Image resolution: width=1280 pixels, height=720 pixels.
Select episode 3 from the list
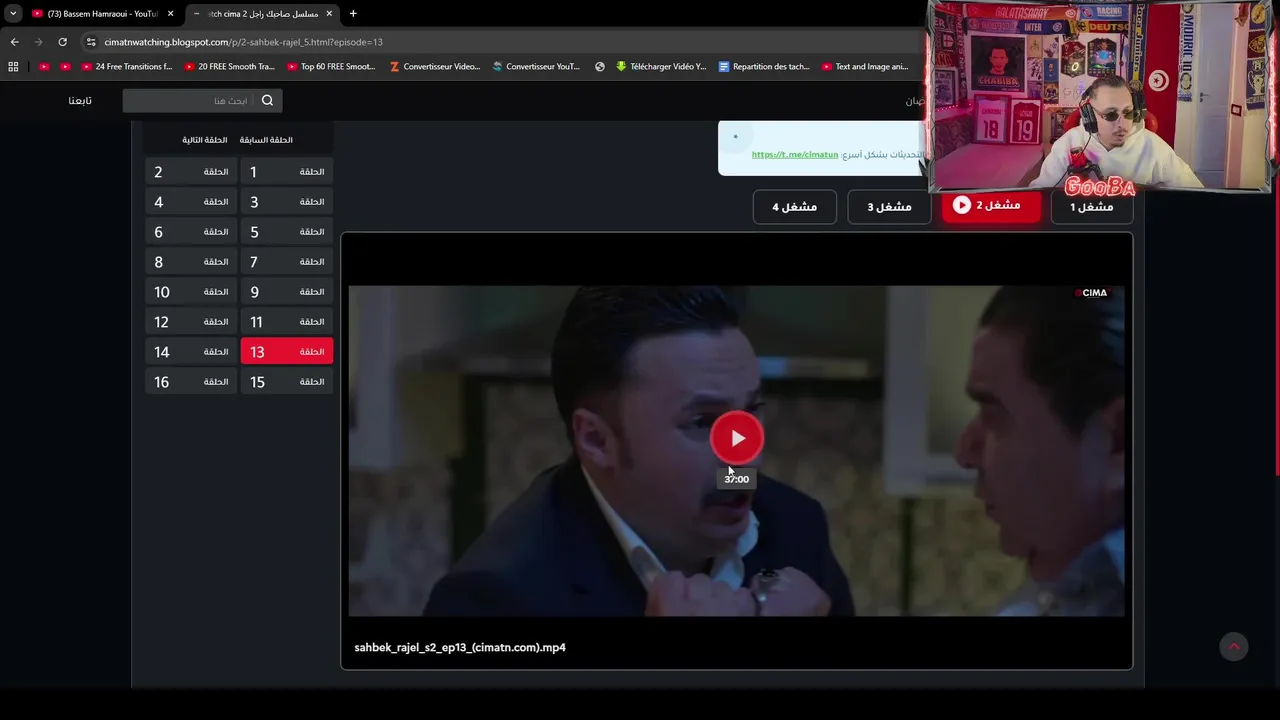click(286, 202)
